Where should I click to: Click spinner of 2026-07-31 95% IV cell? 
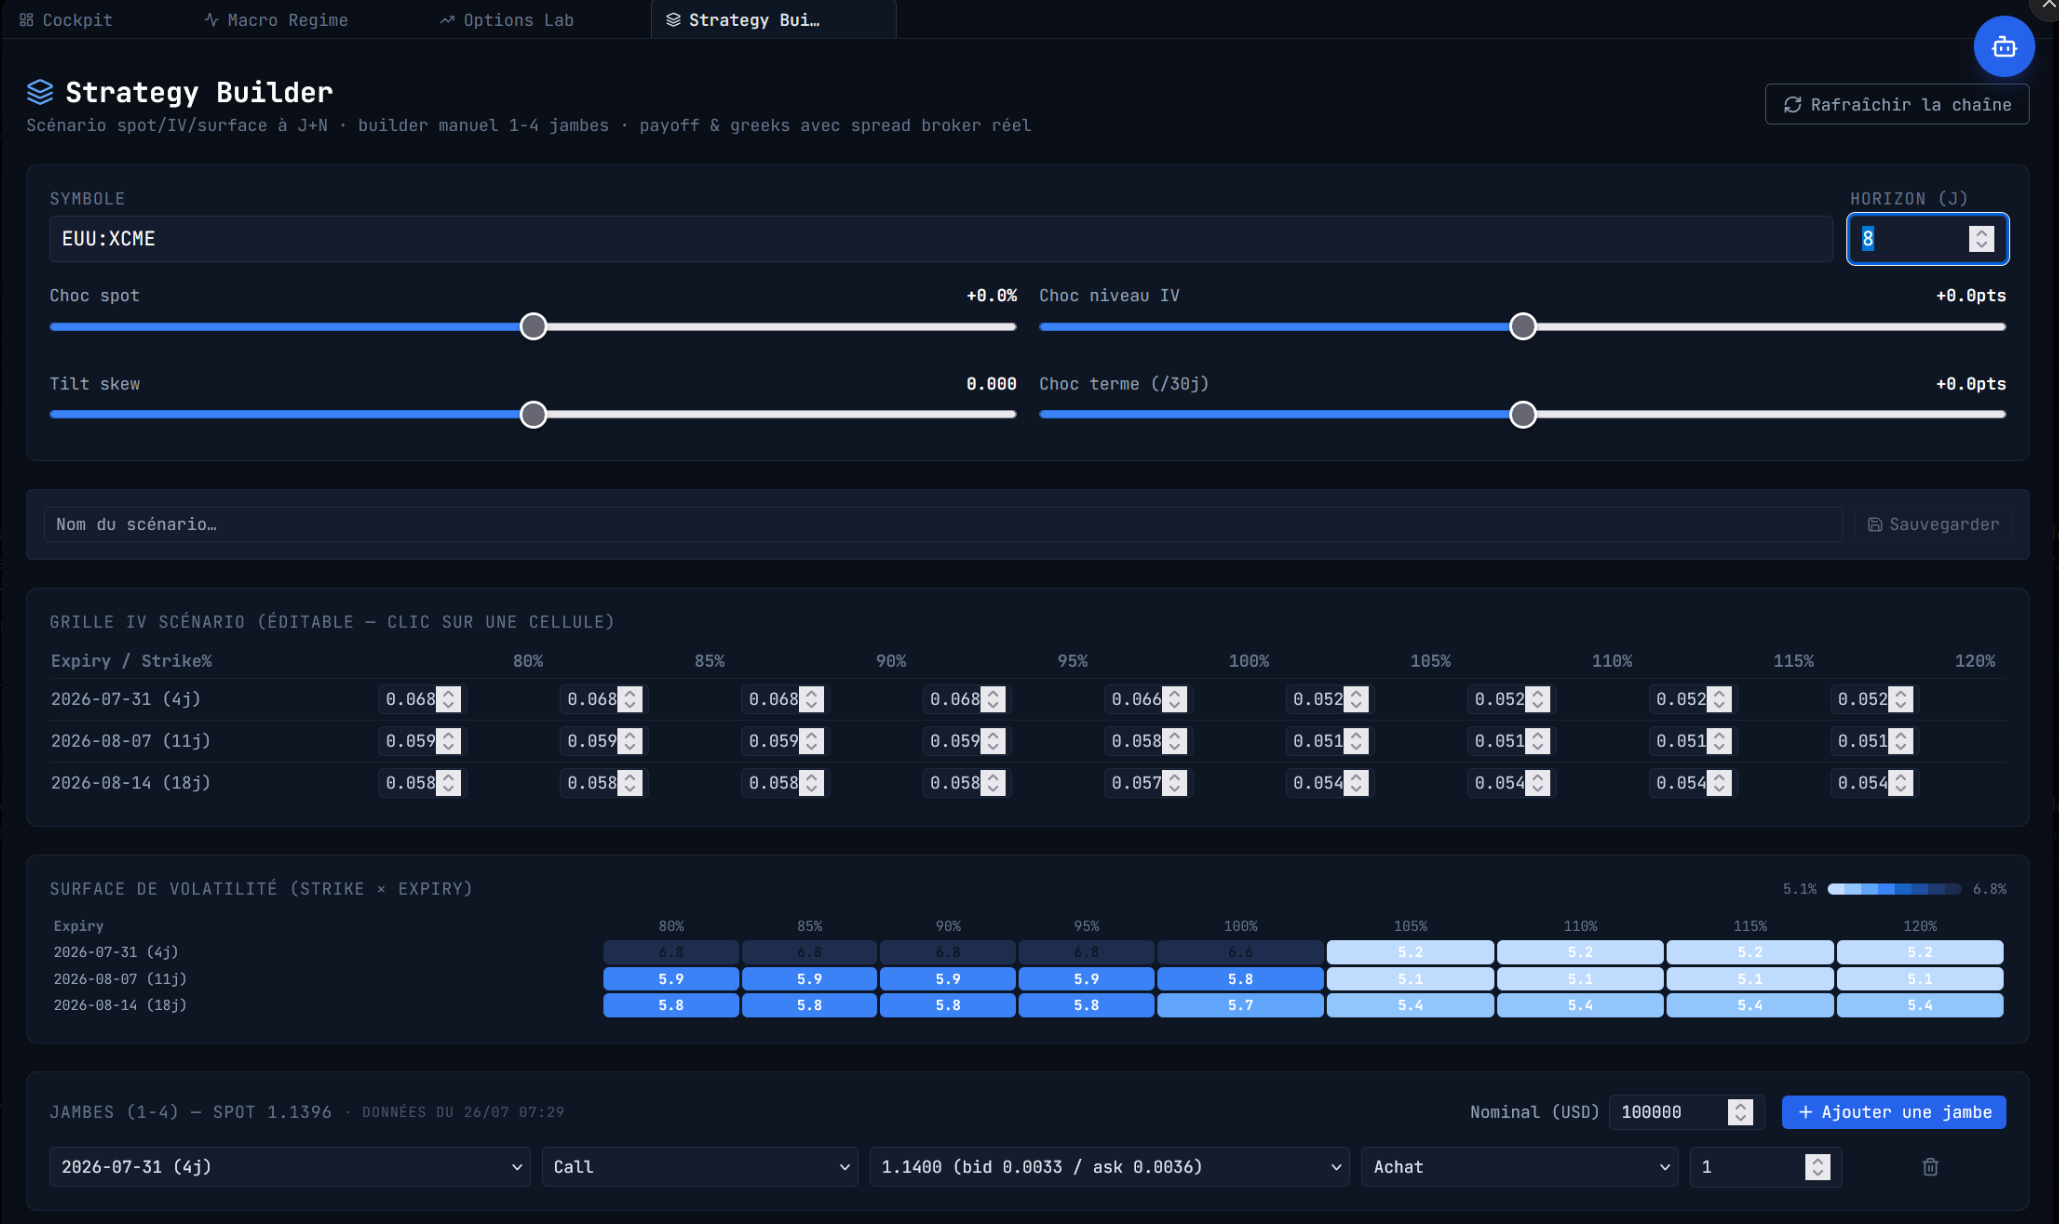pyautogui.click(x=992, y=699)
